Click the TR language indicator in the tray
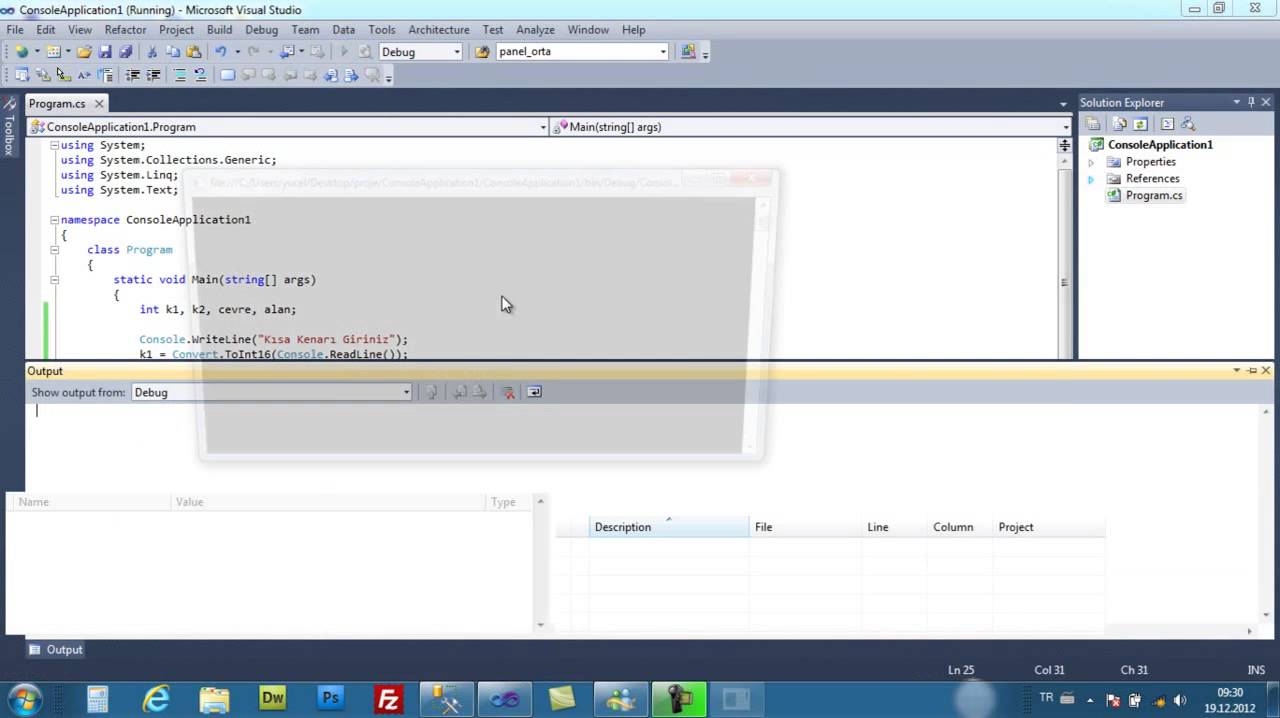This screenshot has width=1280, height=718. [x=1046, y=697]
